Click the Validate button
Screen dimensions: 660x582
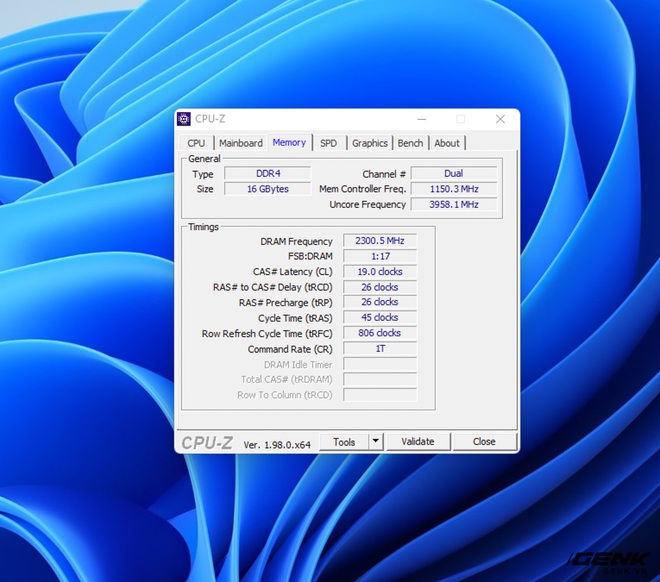pos(418,442)
